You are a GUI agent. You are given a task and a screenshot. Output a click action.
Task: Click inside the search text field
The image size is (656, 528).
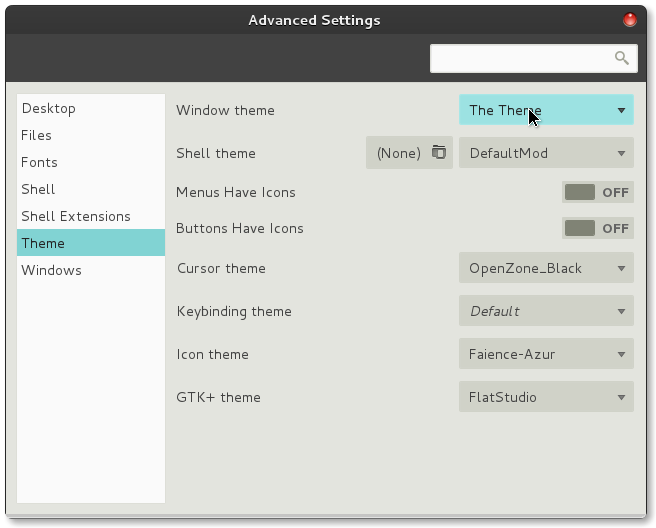click(x=521, y=59)
